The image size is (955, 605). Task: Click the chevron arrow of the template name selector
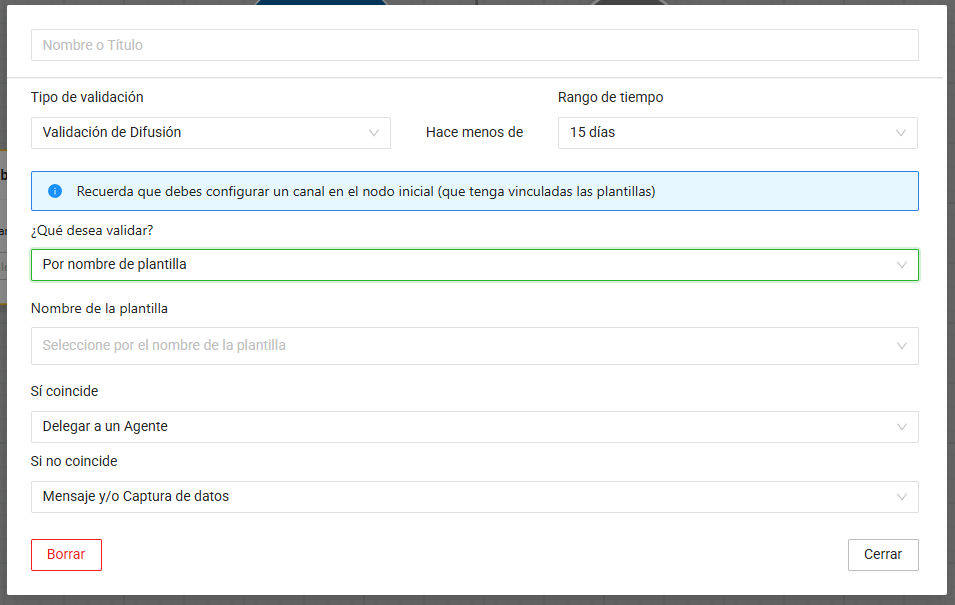902,346
